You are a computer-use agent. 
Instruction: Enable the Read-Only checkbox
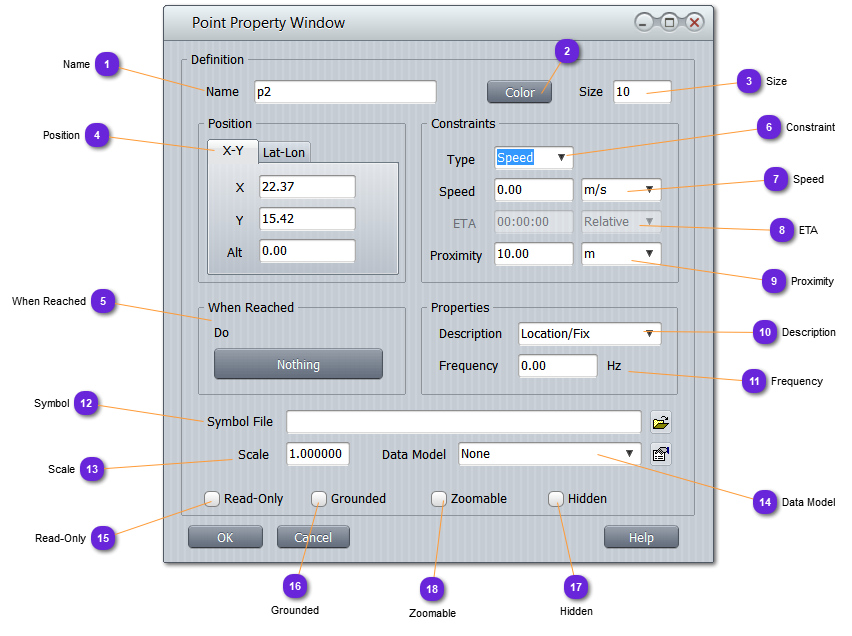coord(212,498)
